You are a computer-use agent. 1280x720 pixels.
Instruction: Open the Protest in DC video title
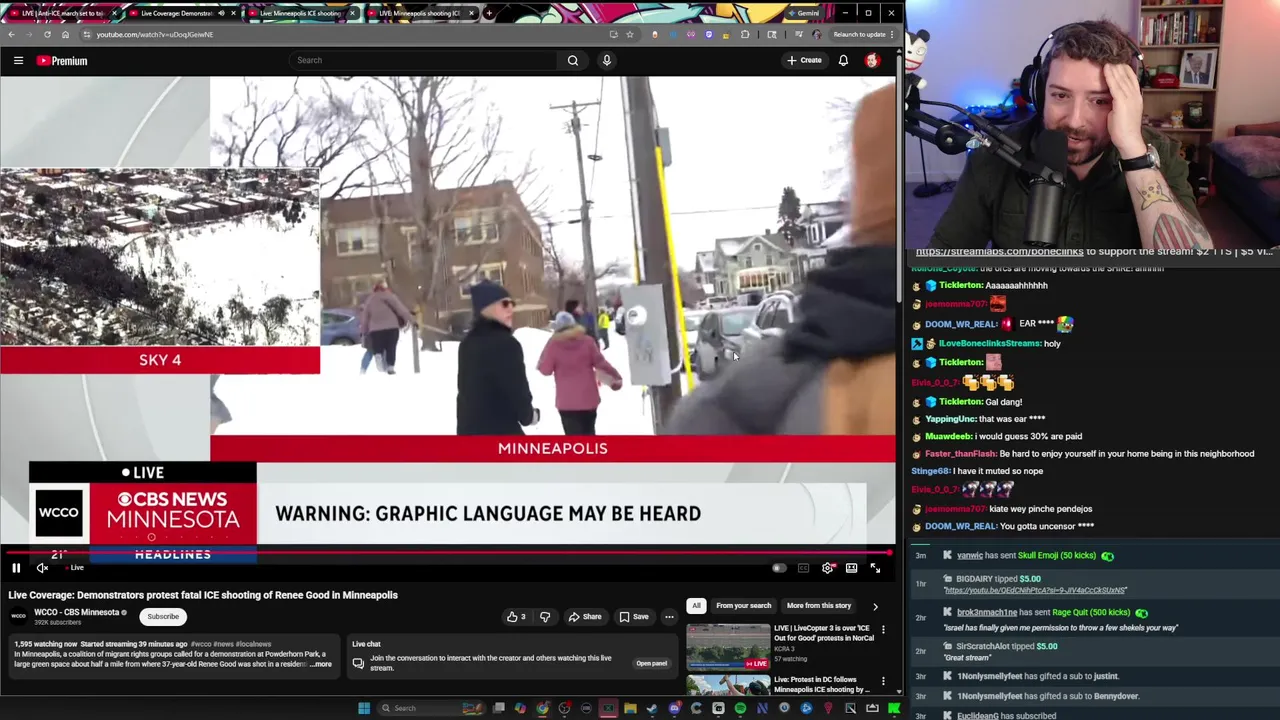pyautogui.click(x=821, y=685)
